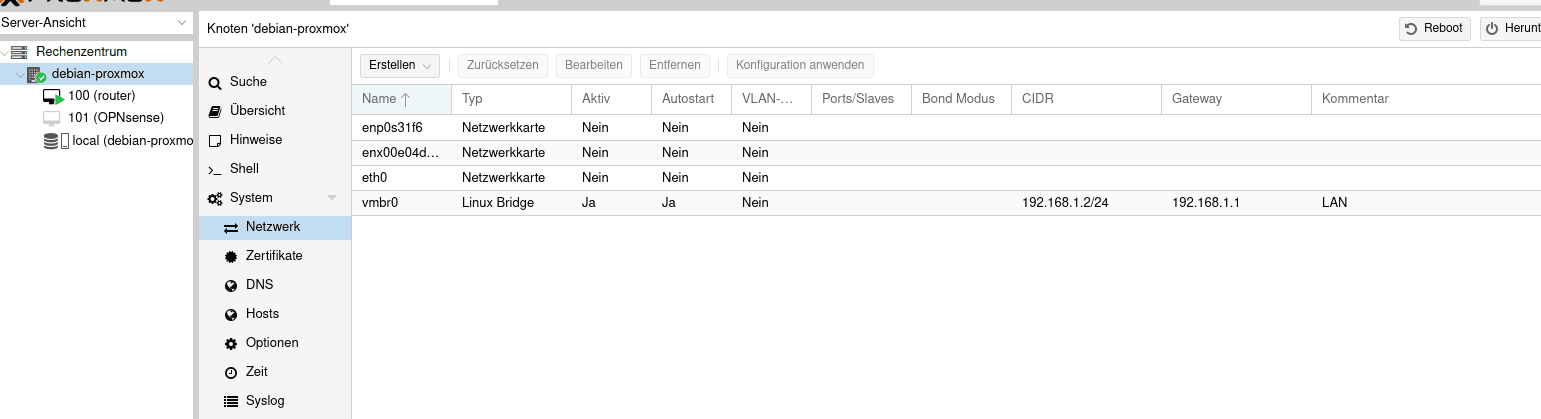Click the Reboot button
Screen dimensions: 1541x419
pos(1435,28)
